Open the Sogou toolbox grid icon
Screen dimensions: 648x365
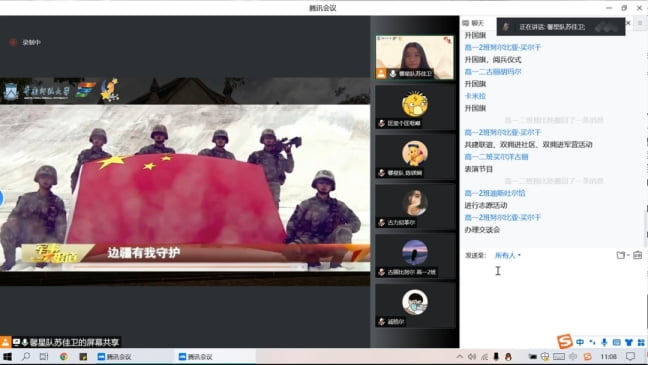(x=641, y=342)
